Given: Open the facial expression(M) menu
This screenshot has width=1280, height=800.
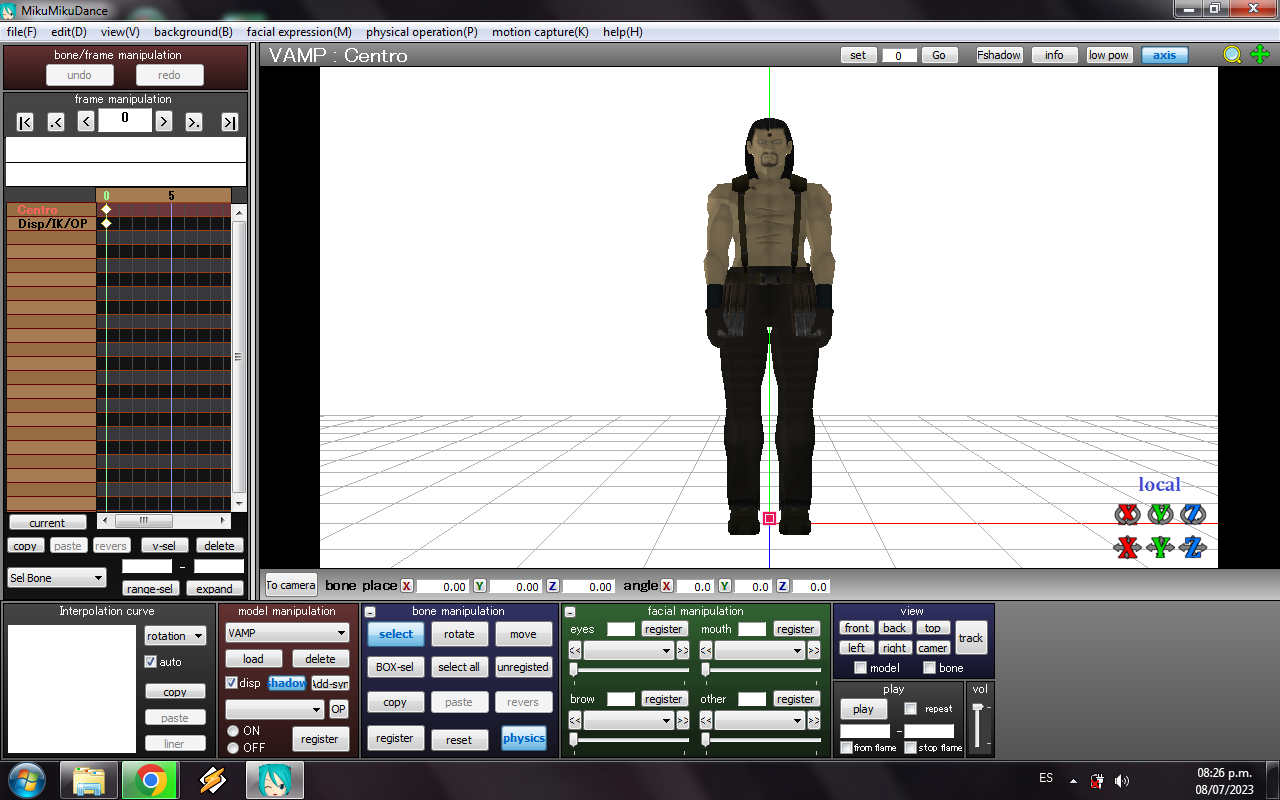Looking at the screenshot, I should pos(299,31).
